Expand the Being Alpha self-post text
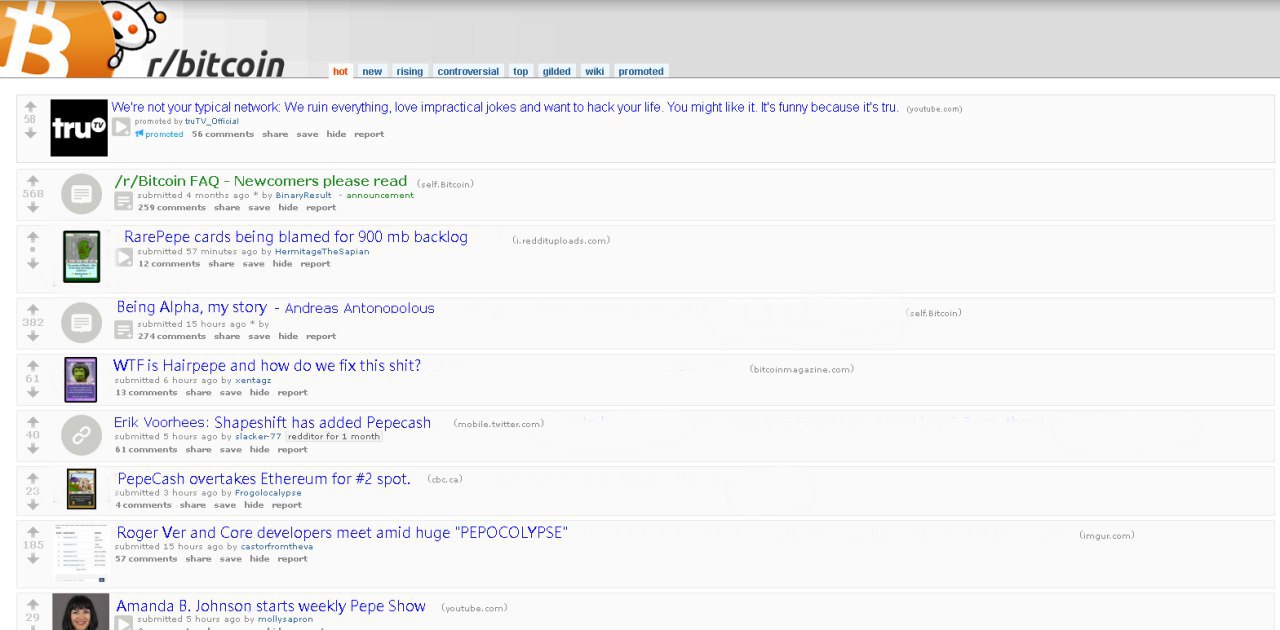This screenshot has width=1280, height=630. 123,329
